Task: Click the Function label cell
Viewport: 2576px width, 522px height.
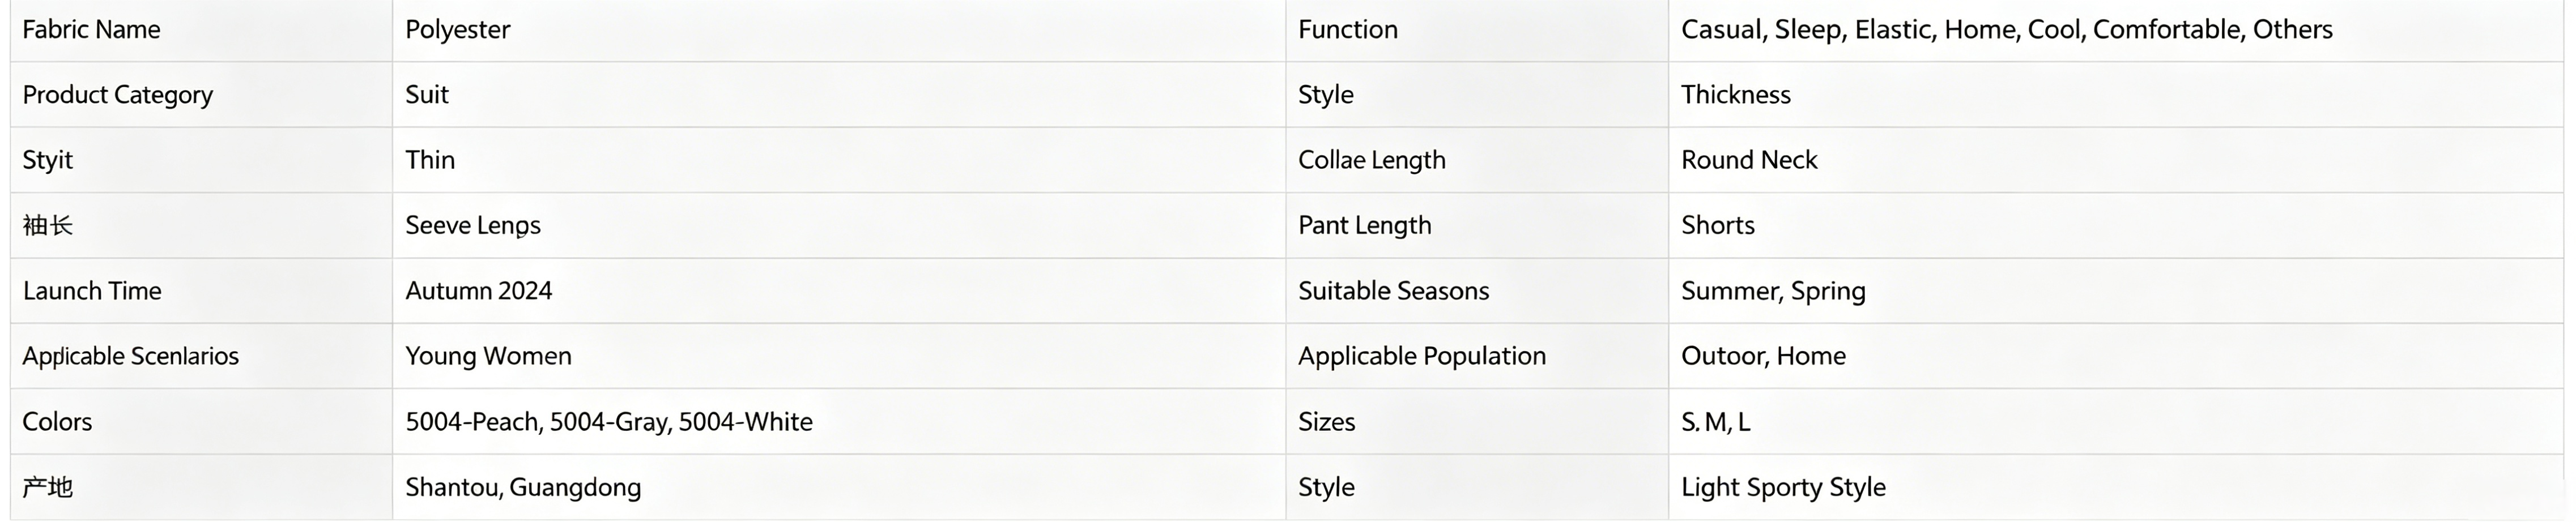Action: pyautogui.click(x=1477, y=30)
